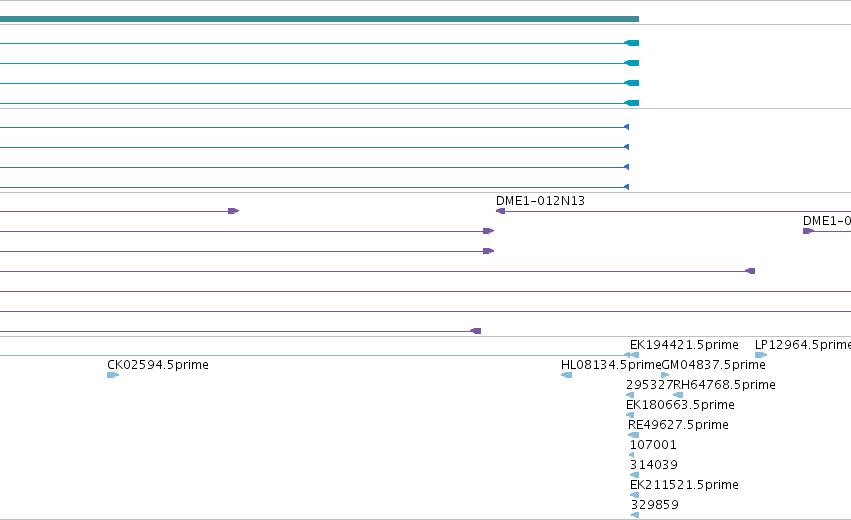Select the EK211521.5prime label

point(684,485)
